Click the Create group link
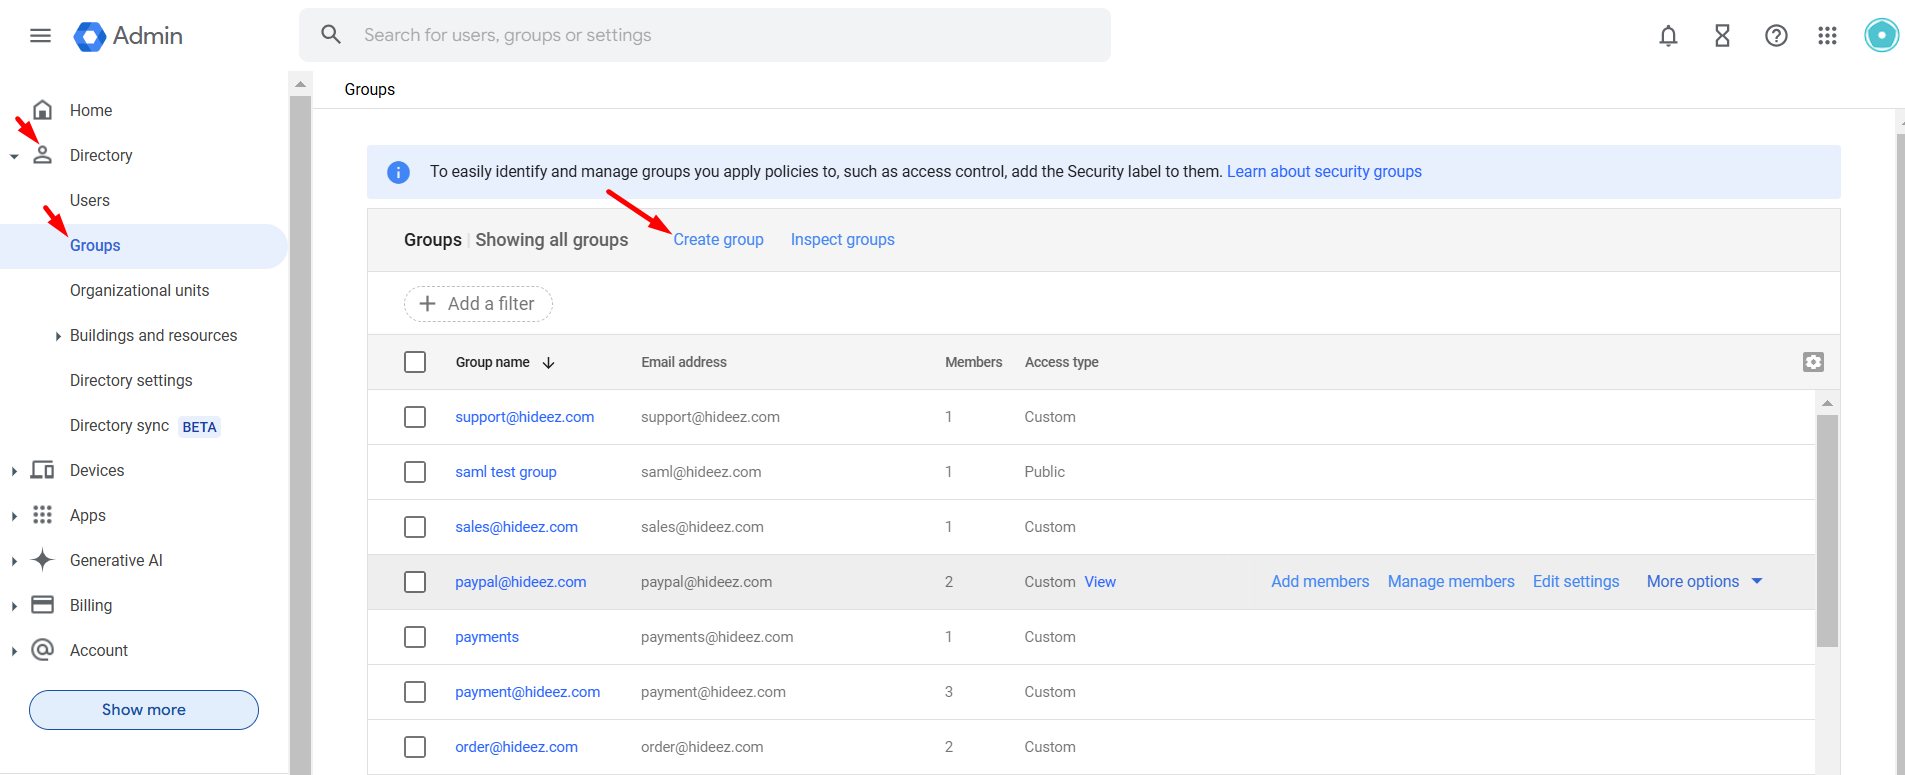Viewport: 1905px width, 775px height. pos(718,240)
